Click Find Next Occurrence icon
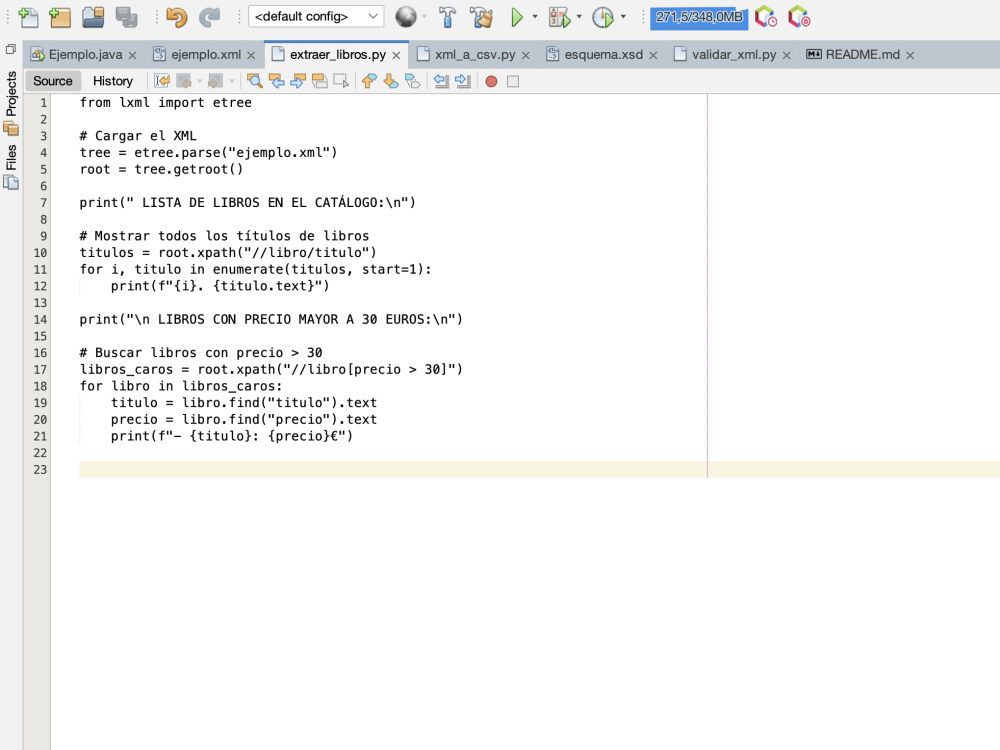Screen dimensions: 1000x750 click(298, 81)
